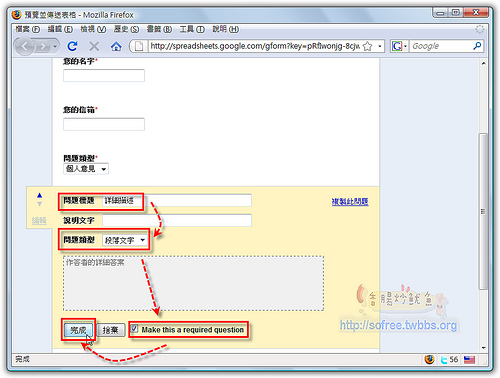500x378 pixels.
Task: Open the 說明 (H) menu
Action: pos(226,29)
